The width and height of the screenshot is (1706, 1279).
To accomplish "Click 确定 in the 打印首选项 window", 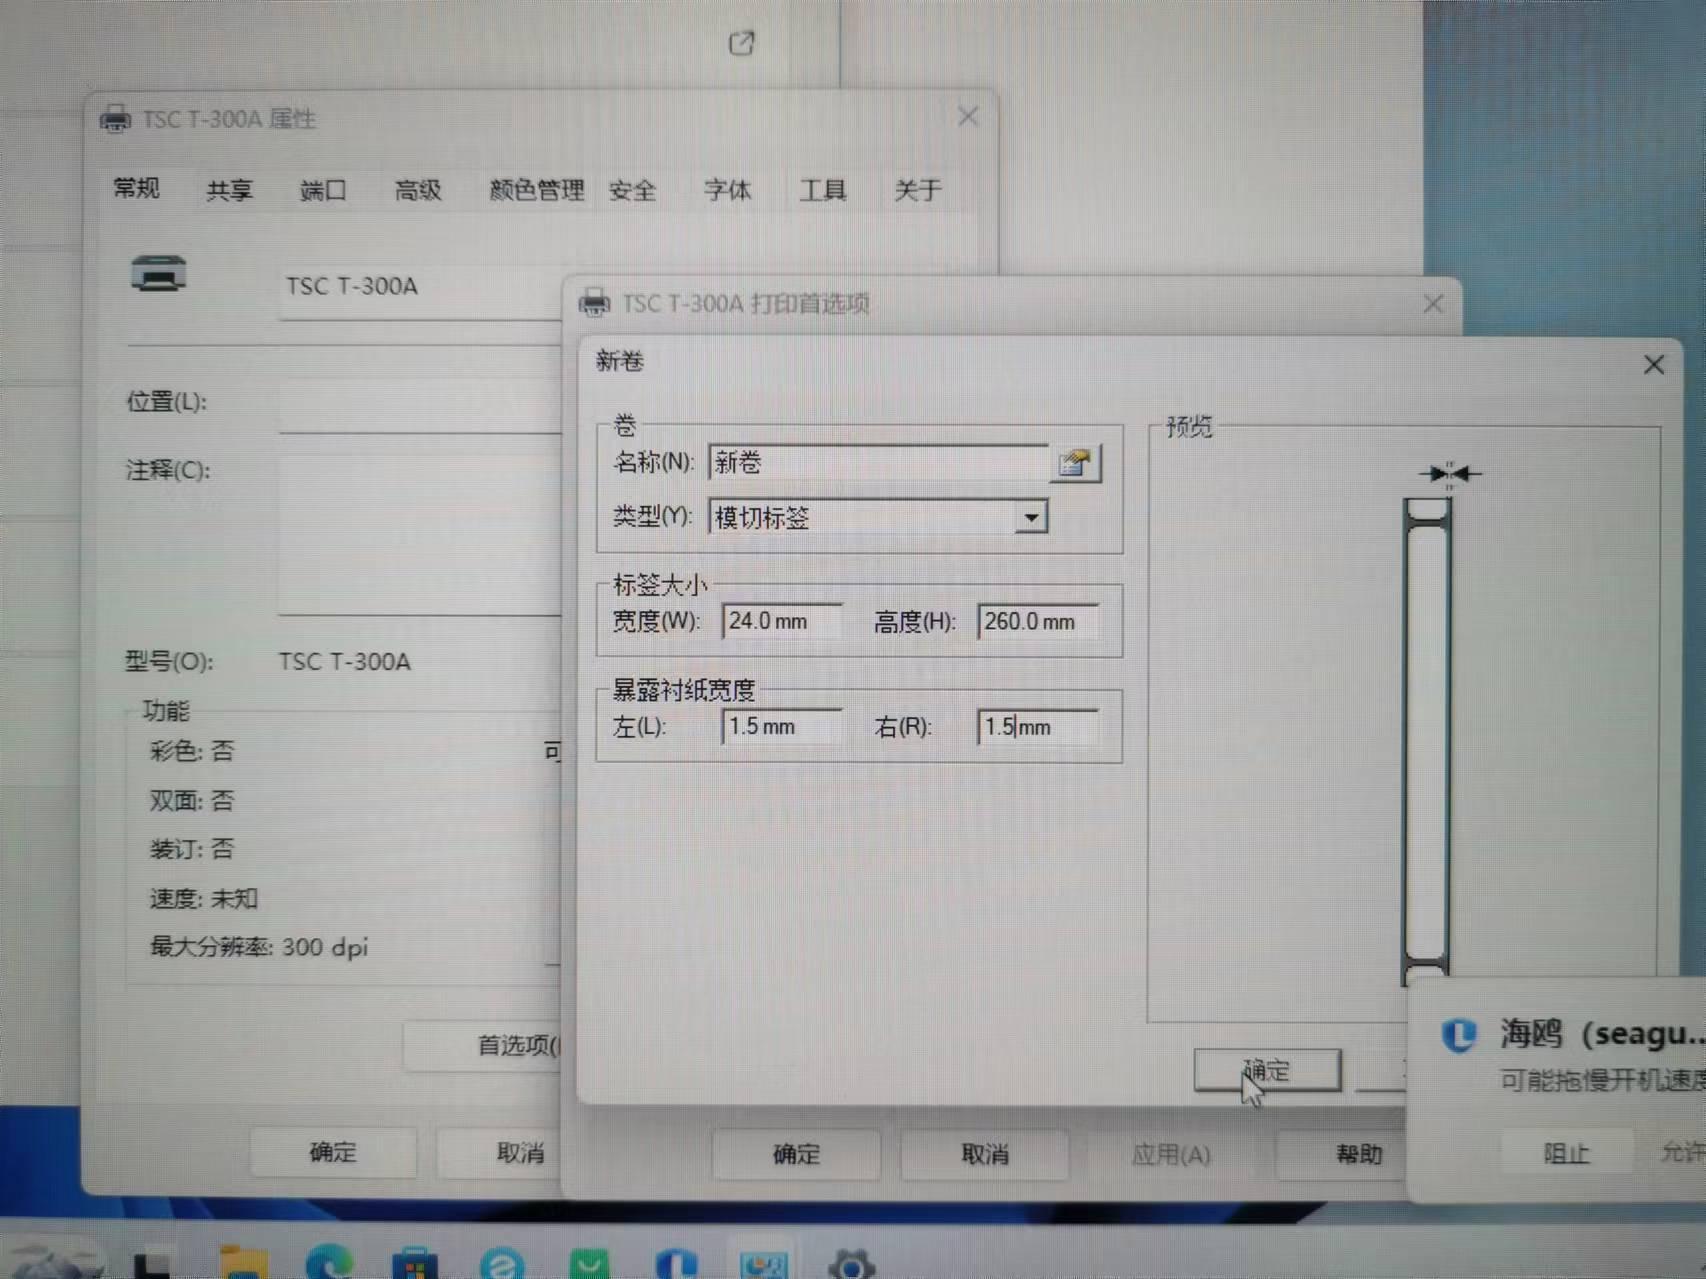I will click(796, 1154).
